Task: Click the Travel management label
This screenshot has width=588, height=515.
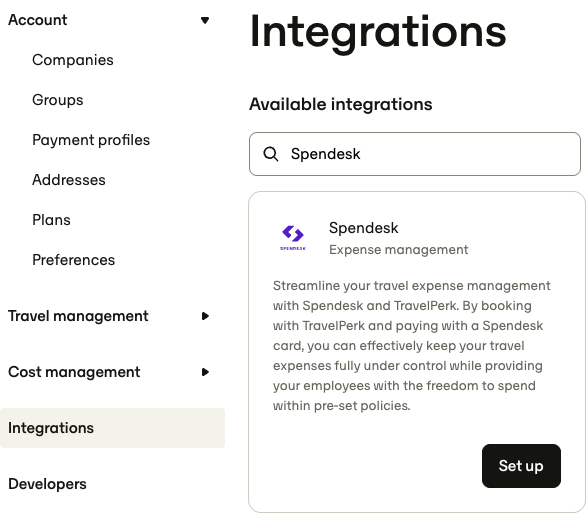Action: point(78,316)
